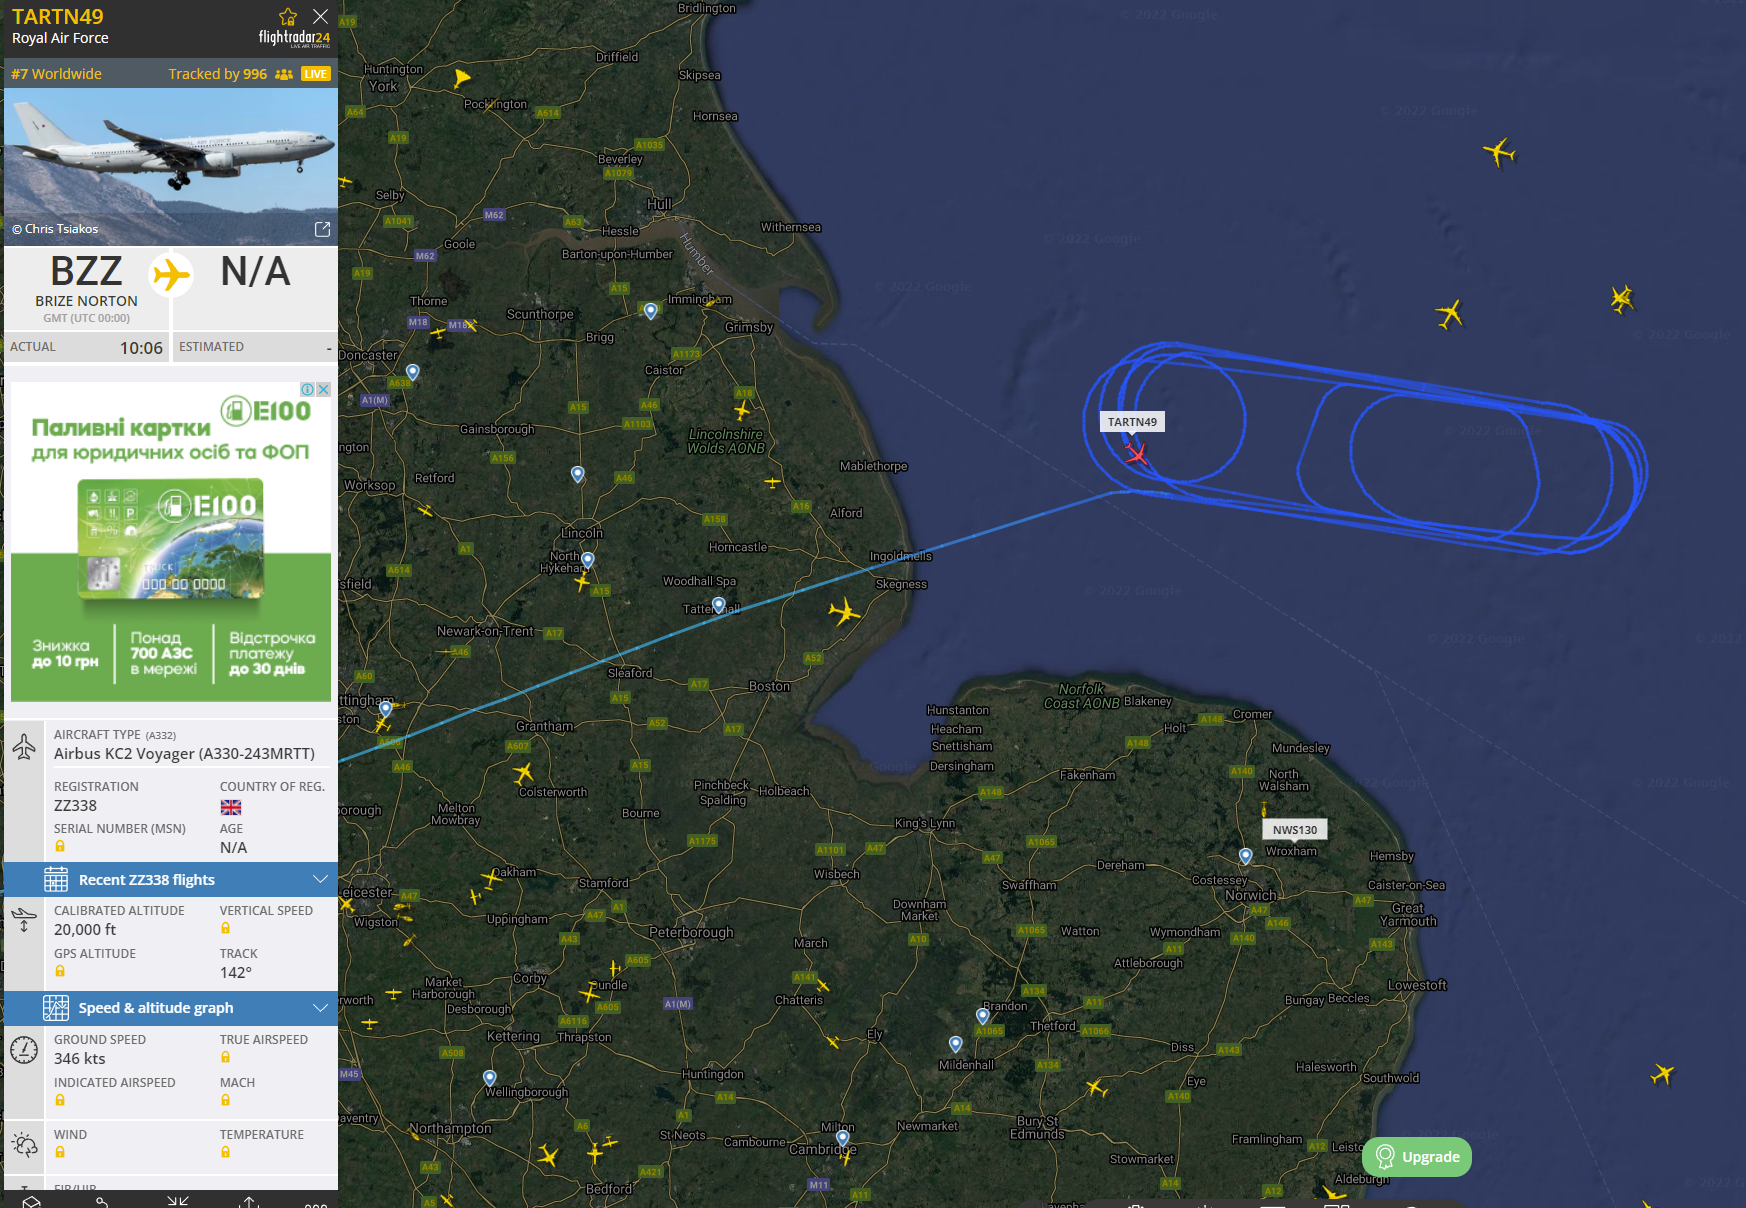Click the Voyager aircraft photo thumbnail
The width and height of the screenshot is (1746, 1208).
tap(171, 166)
